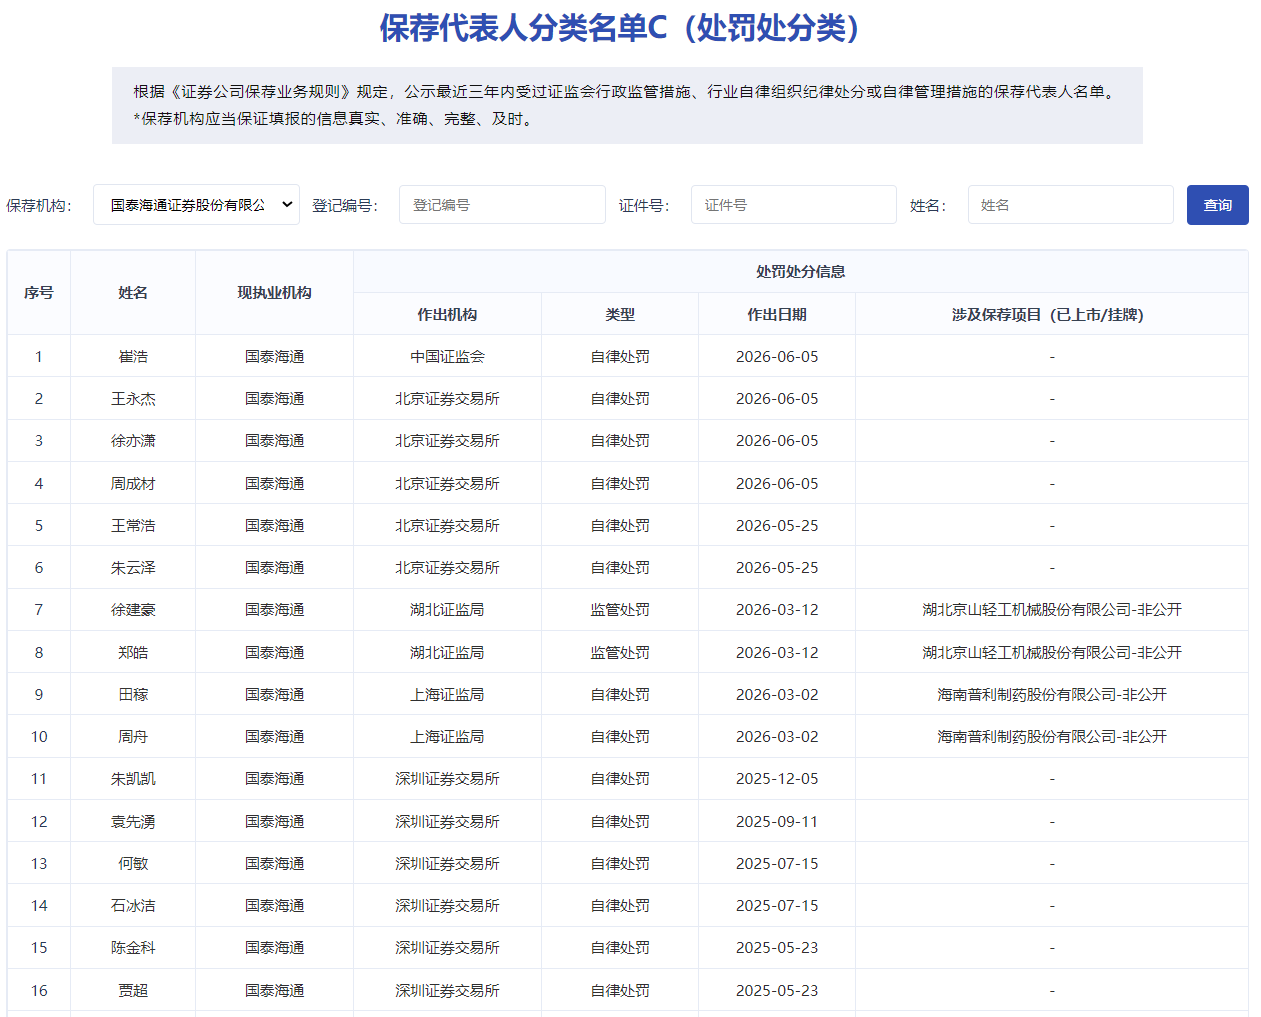Click date 2025-09-11 in 袁先湧's row
Viewport: 1261px width, 1017px height.
777,821
